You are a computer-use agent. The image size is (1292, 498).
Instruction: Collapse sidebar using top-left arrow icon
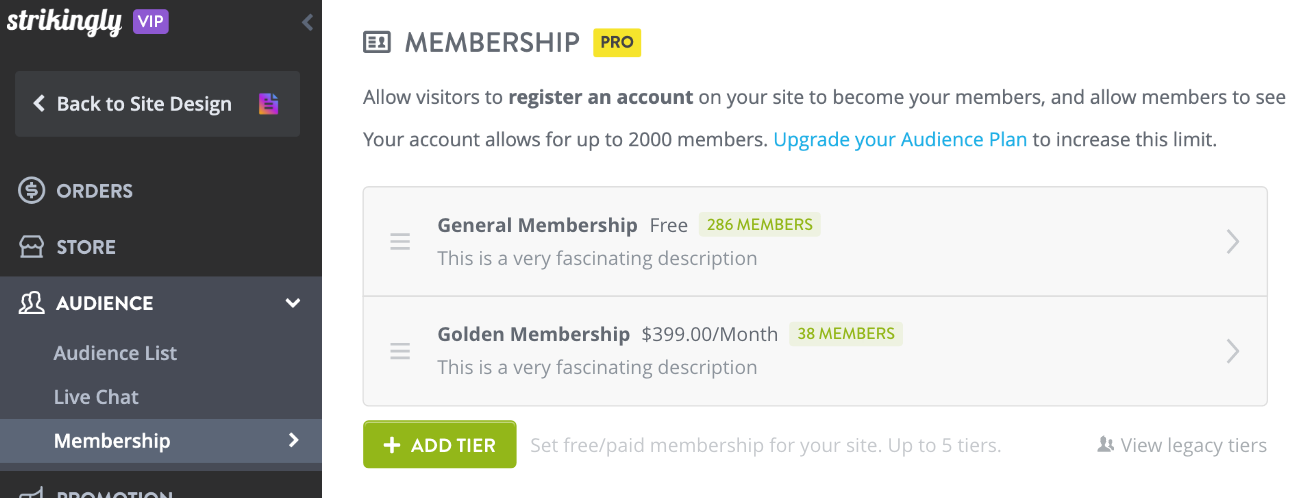pos(307,22)
